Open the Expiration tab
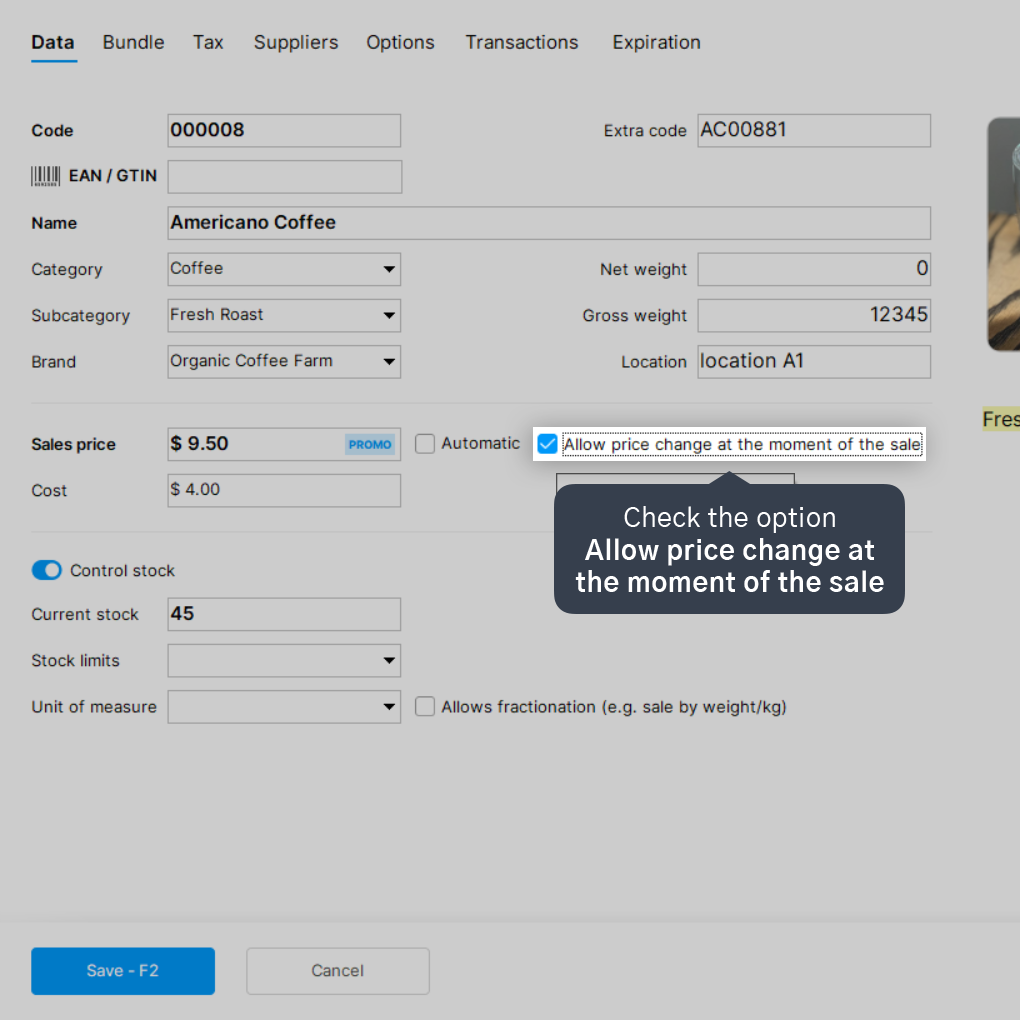Viewport: 1020px width, 1020px height. pyautogui.click(x=656, y=42)
